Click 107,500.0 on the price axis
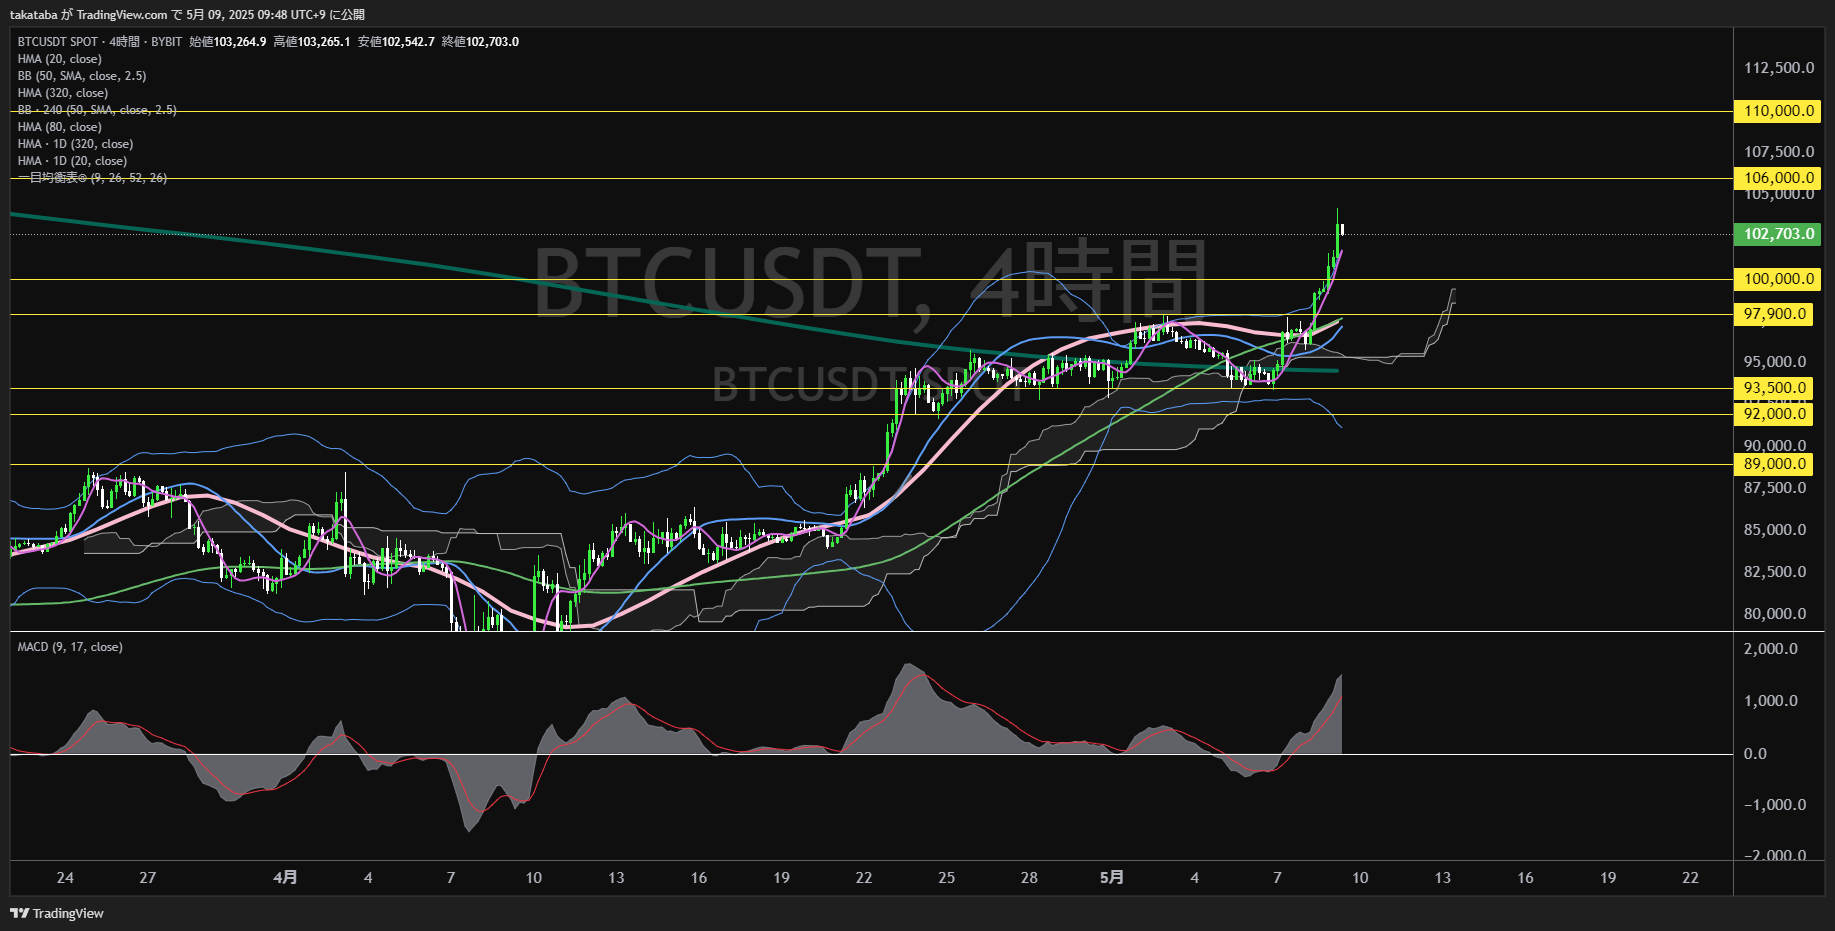 [1779, 152]
